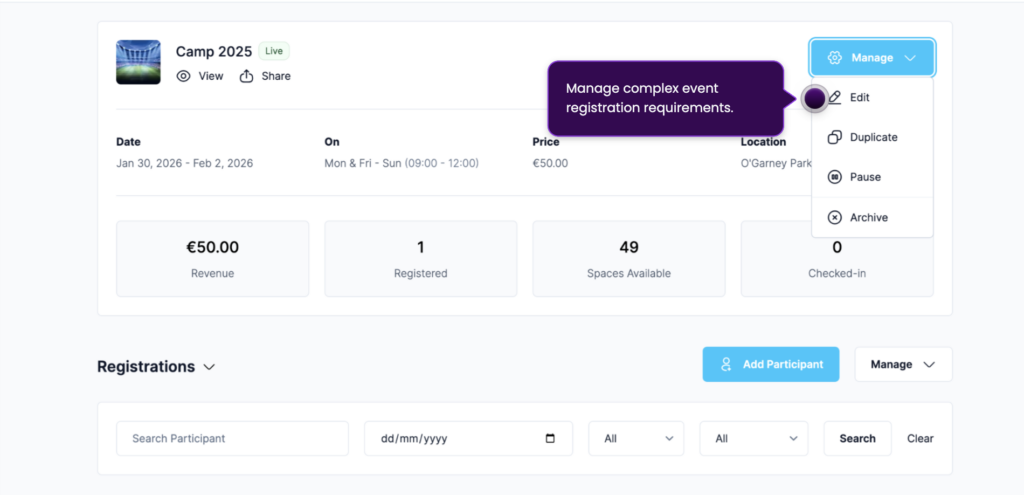1024x495 pixels.
Task: Click the eye icon beside View
Action: pos(184,76)
